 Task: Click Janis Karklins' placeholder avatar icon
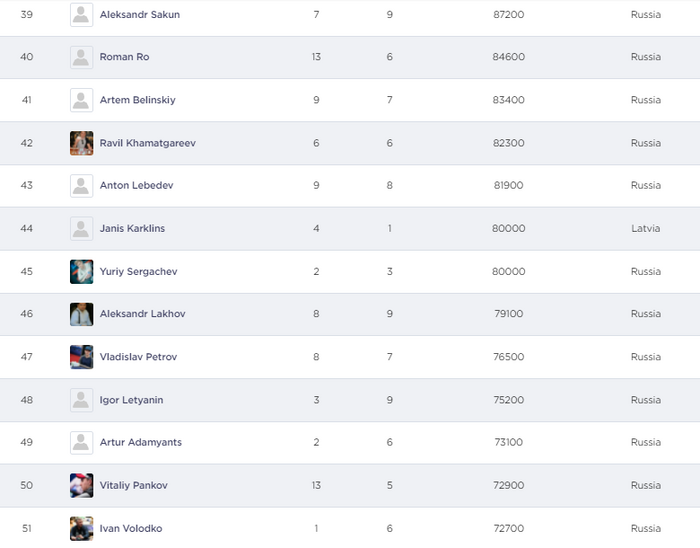[x=82, y=228]
